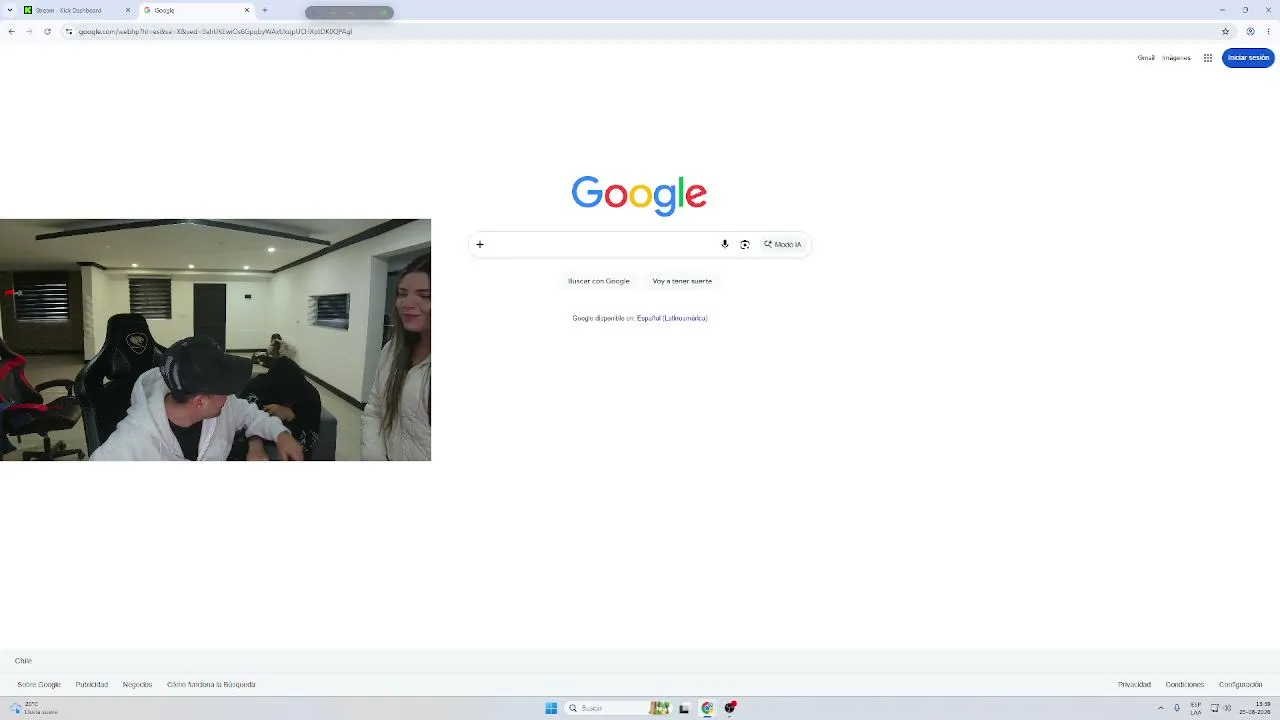Go back to the previous page
This screenshot has height=720, width=1280.
coord(11,31)
